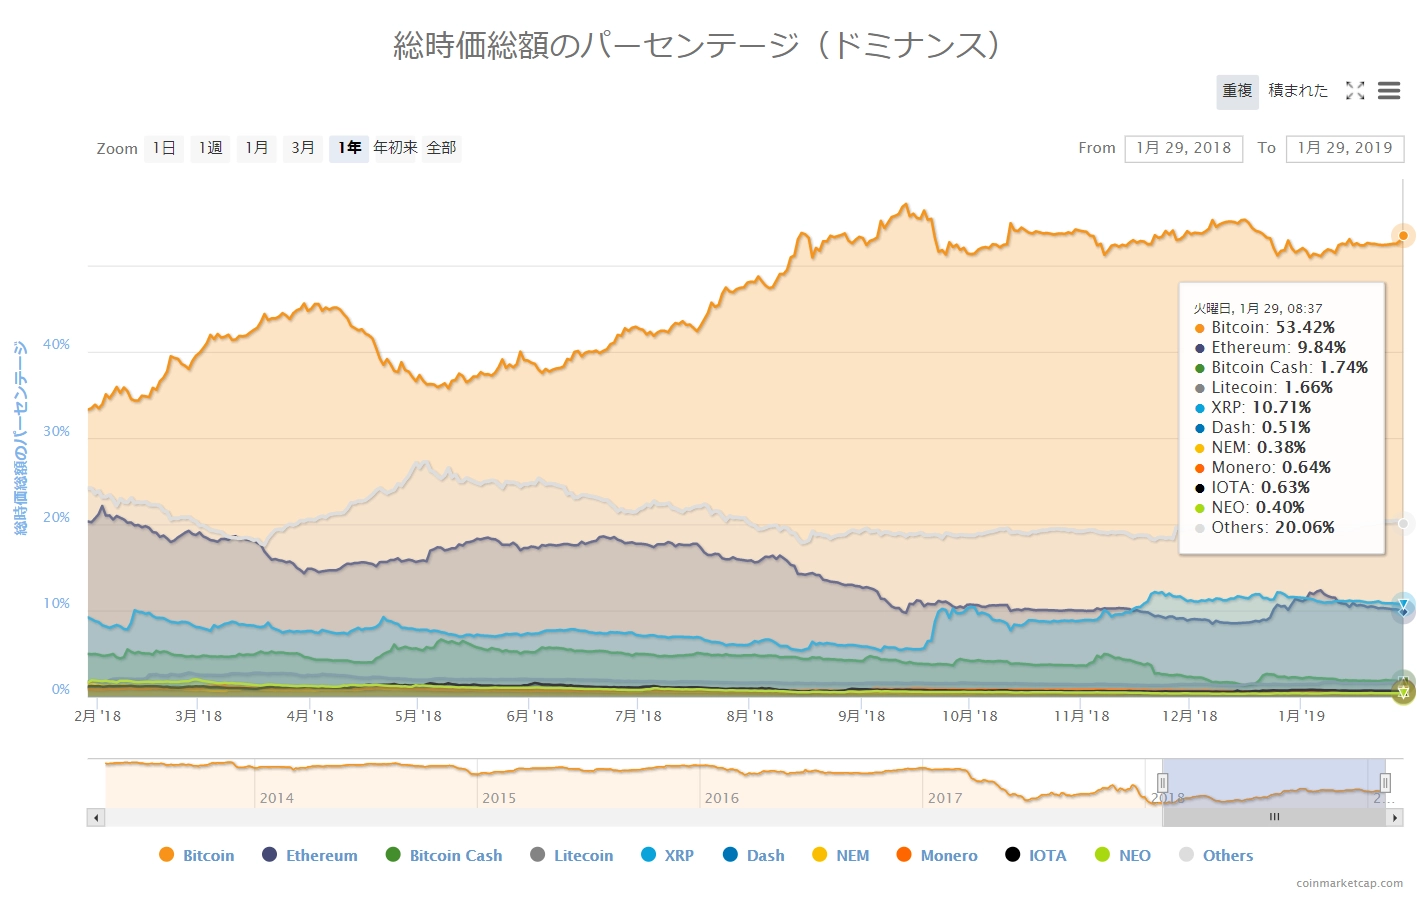Open the coinmarketcap.com credit link
This screenshot has height=899, width=1427.
point(1349,883)
